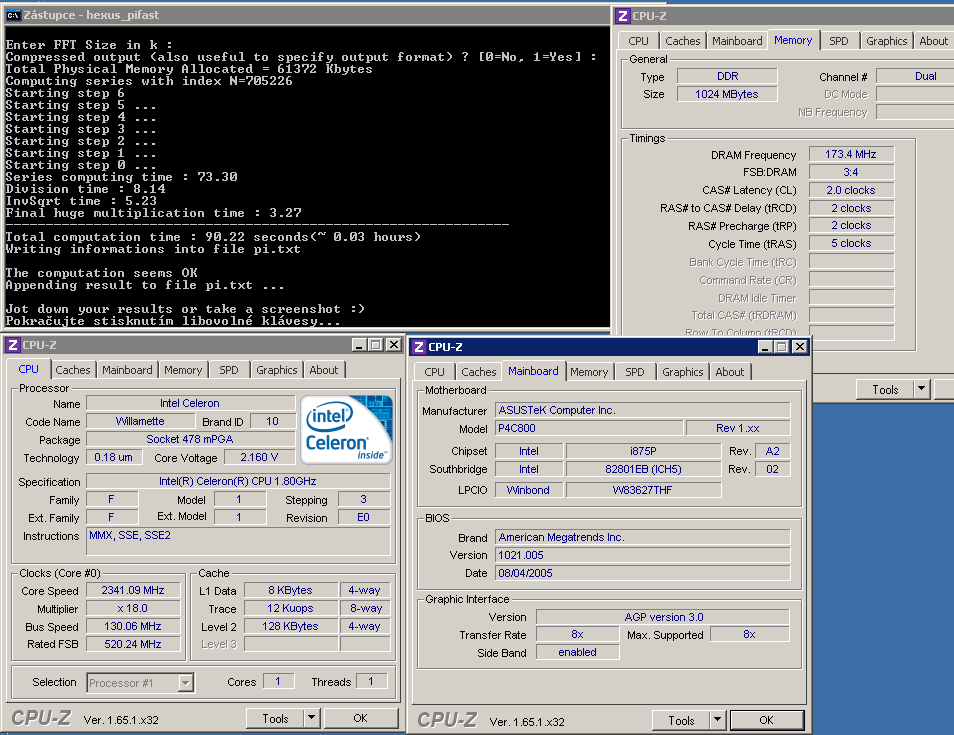This screenshot has height=735, width=954.
Task: Click the CPU-Z icon in the CPU window title bar
Action: (12, 345)
